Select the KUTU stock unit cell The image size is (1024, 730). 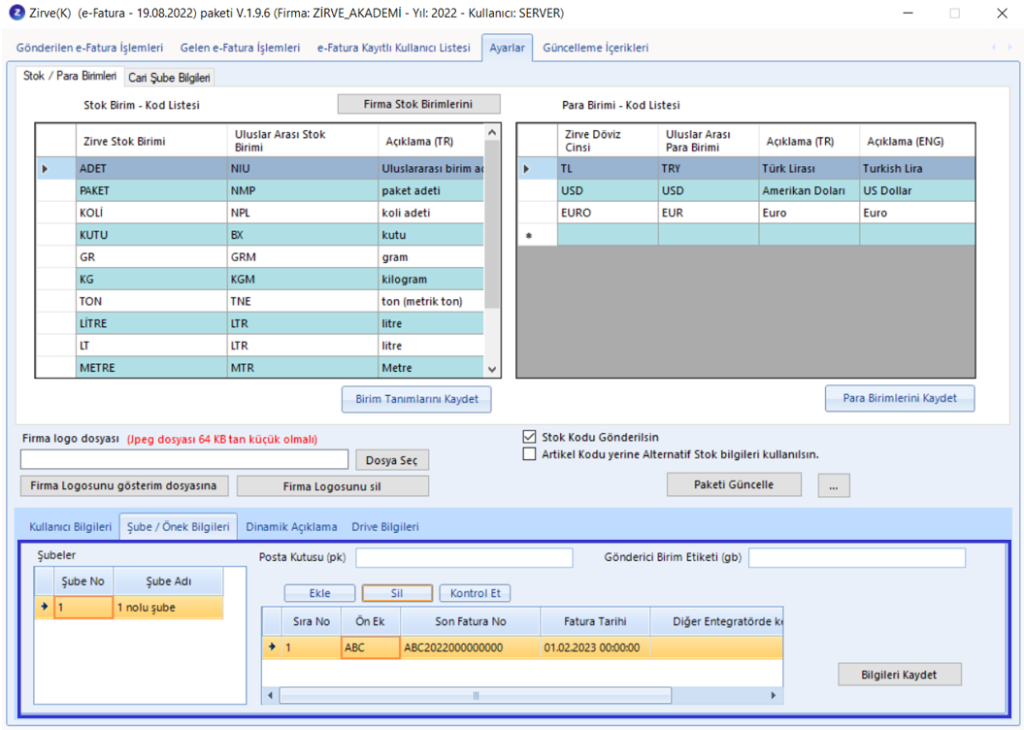[x=152, y=235]
